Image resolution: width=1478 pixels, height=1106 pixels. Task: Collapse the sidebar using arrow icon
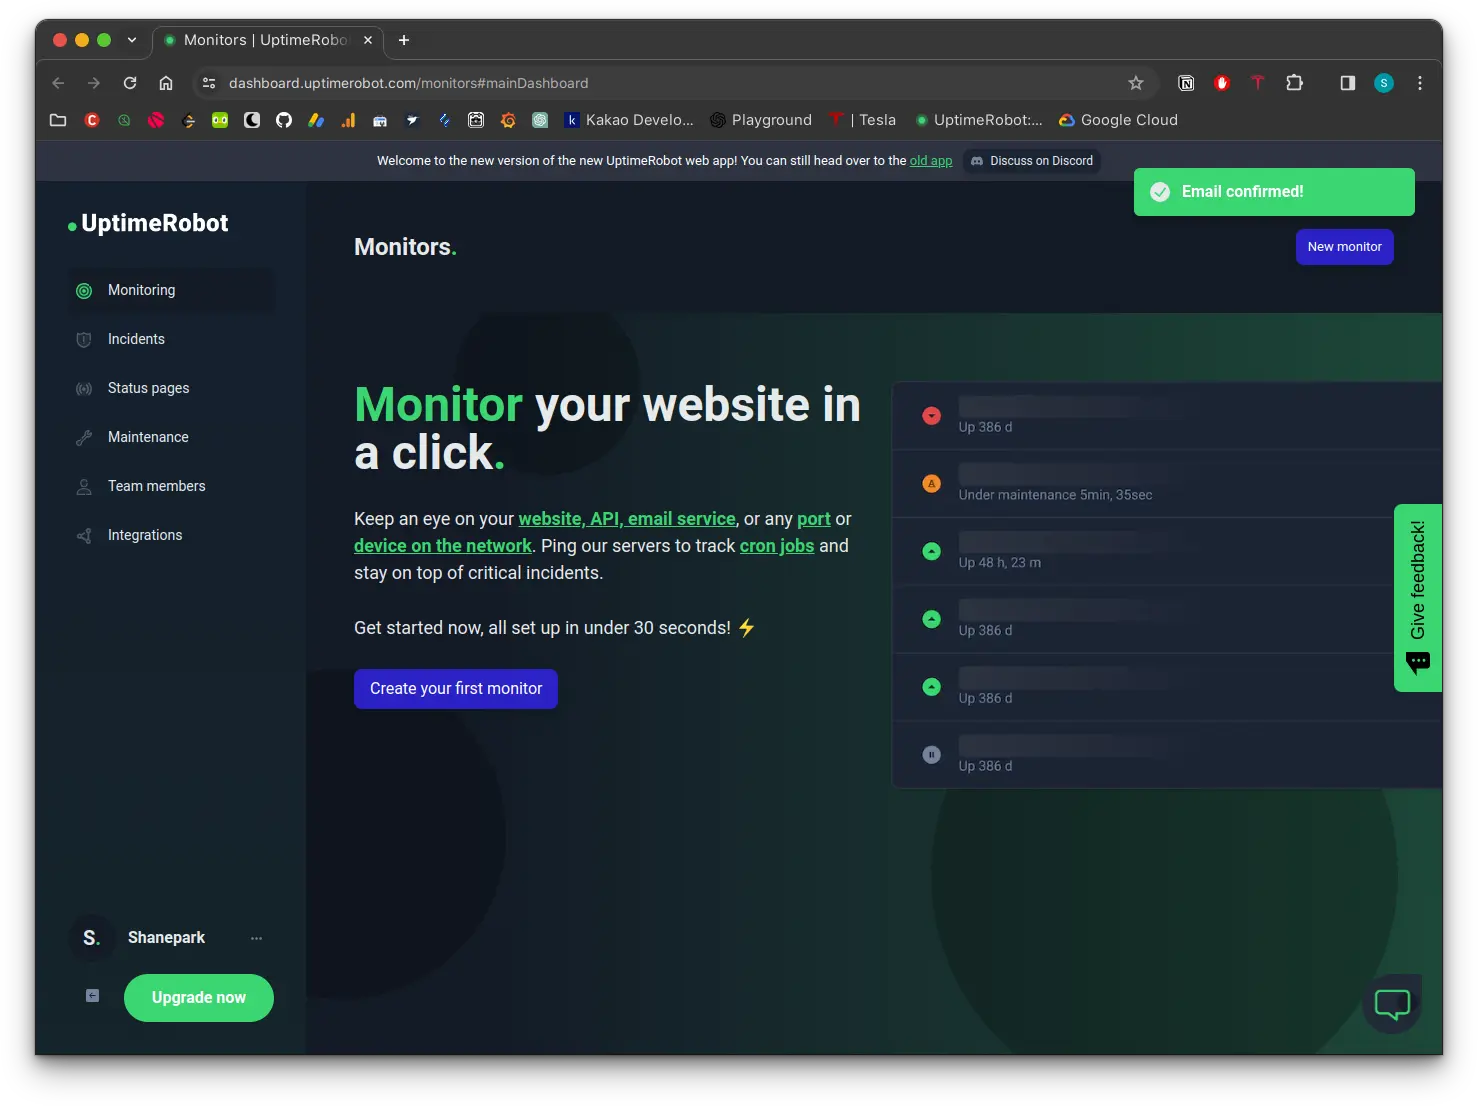click(x=92, y=996)
